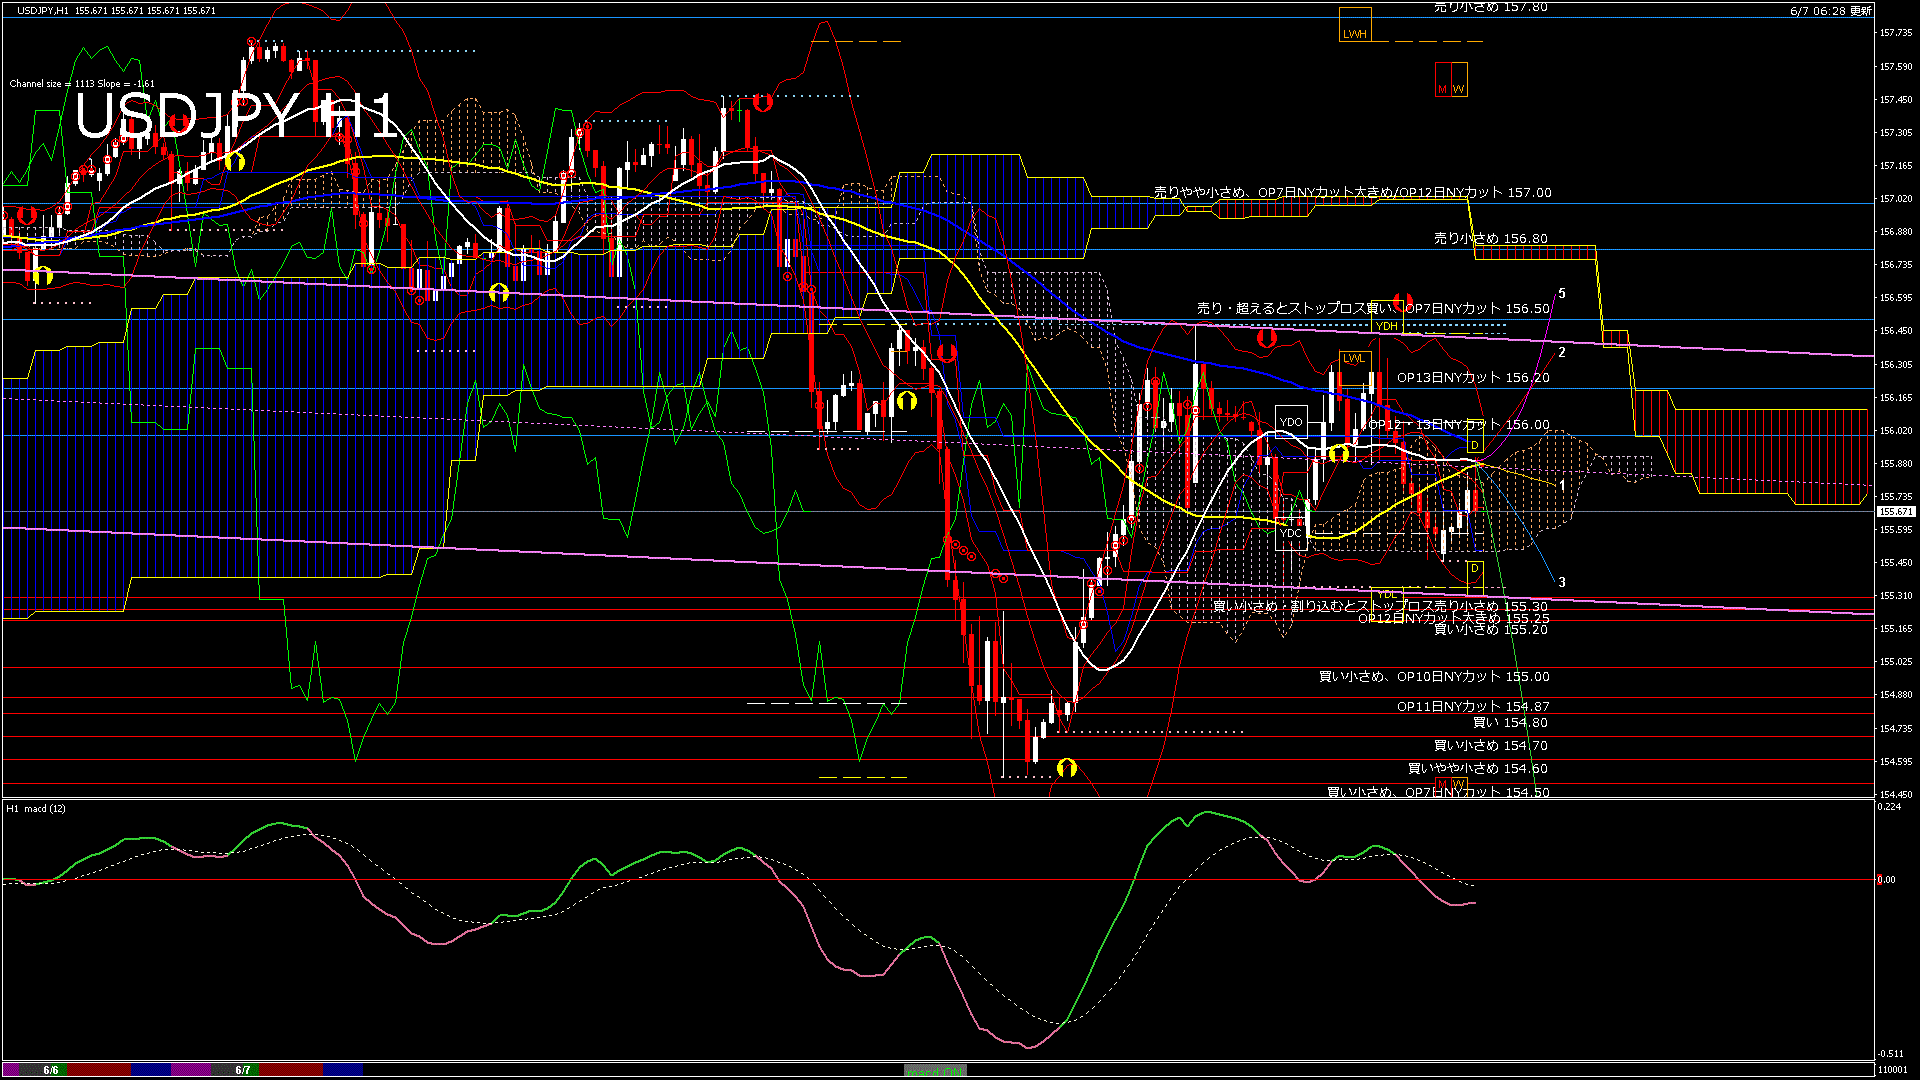Click red sell arrow before the big drop
This screenshot has width=1920, height=1080.
click(x=946, y=352)
